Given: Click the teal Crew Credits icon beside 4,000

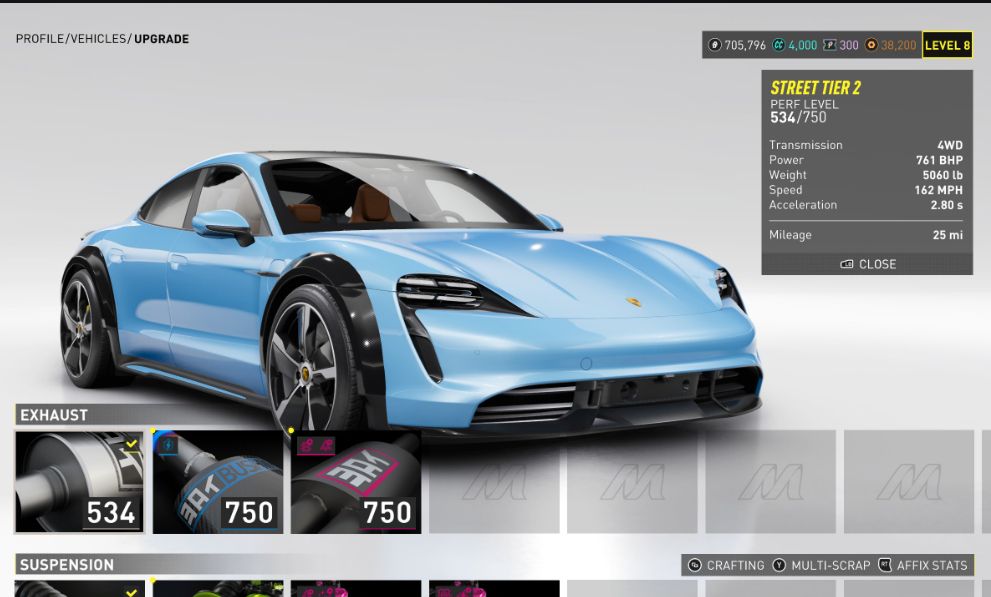Looking at the screenshot, I should [779, 45].
